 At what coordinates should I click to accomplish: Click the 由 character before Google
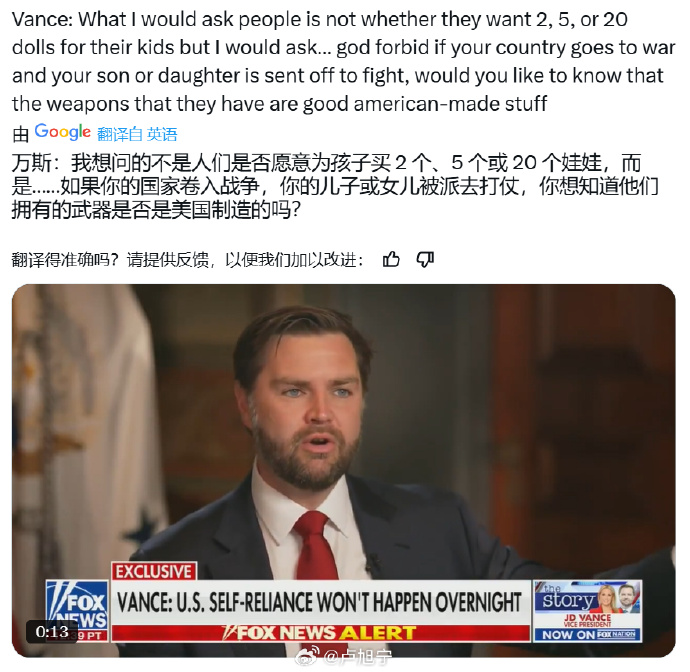pos(21,134)
